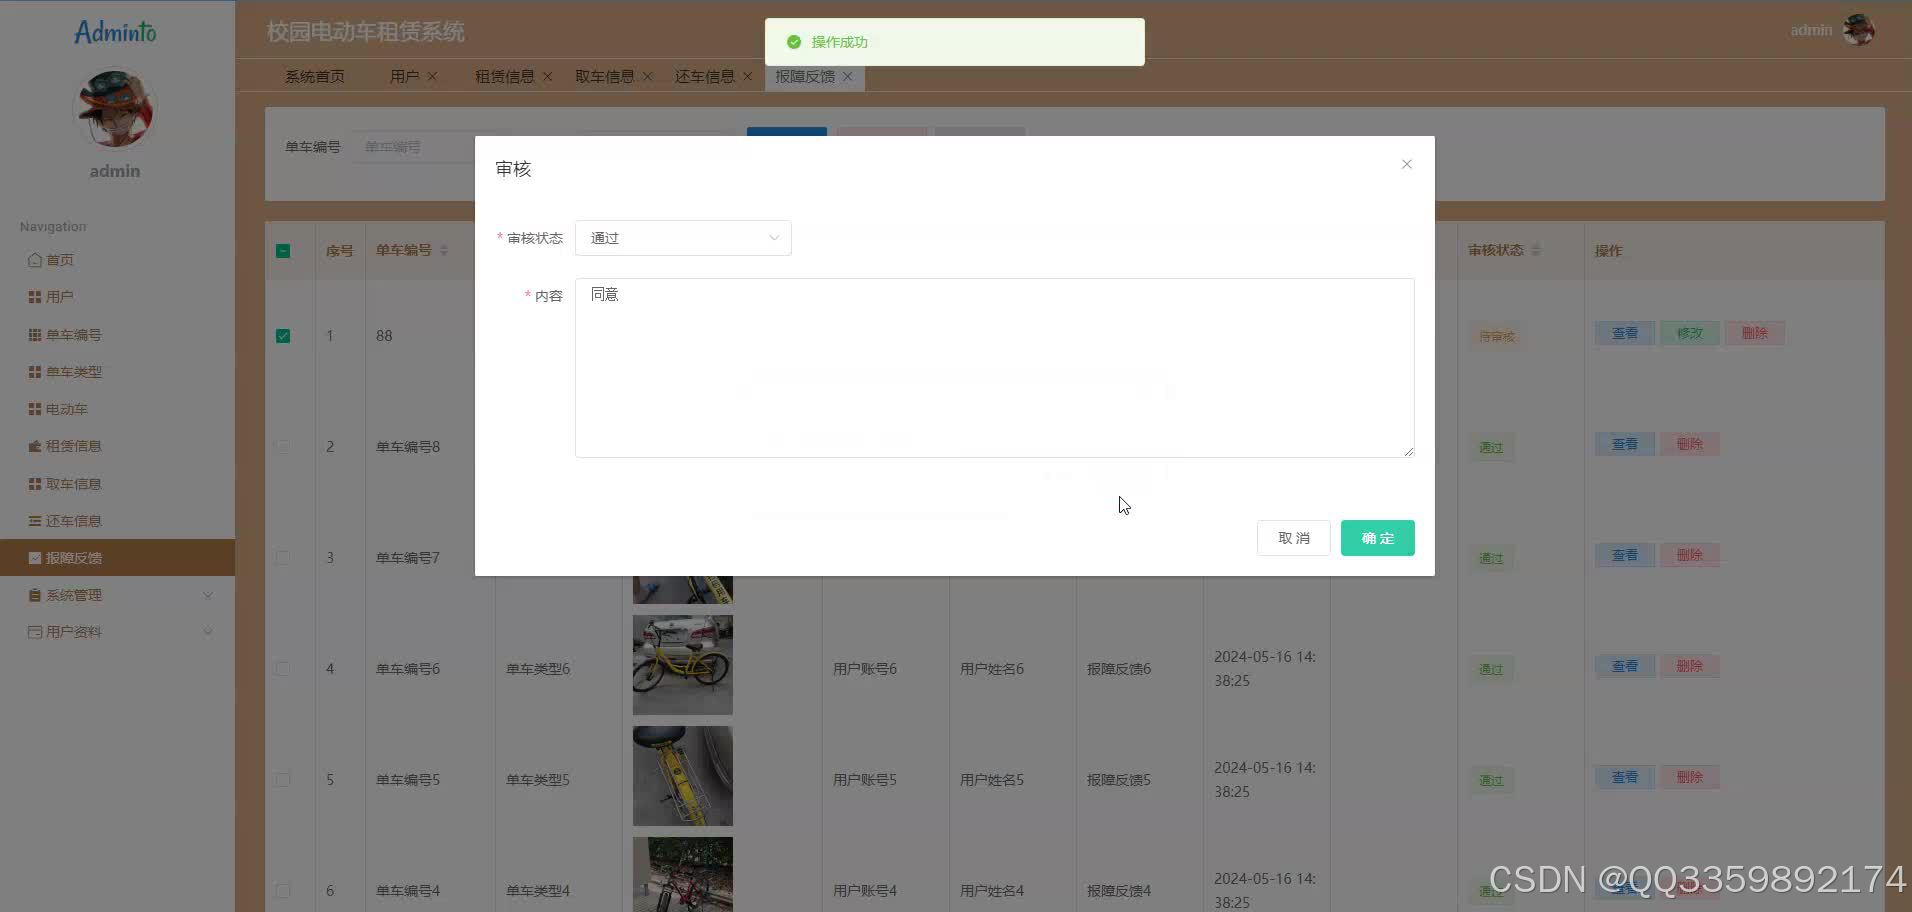The image size is (1912, 912).
Task: Open 取车信息 sidebar item
Action: (117, 484)
